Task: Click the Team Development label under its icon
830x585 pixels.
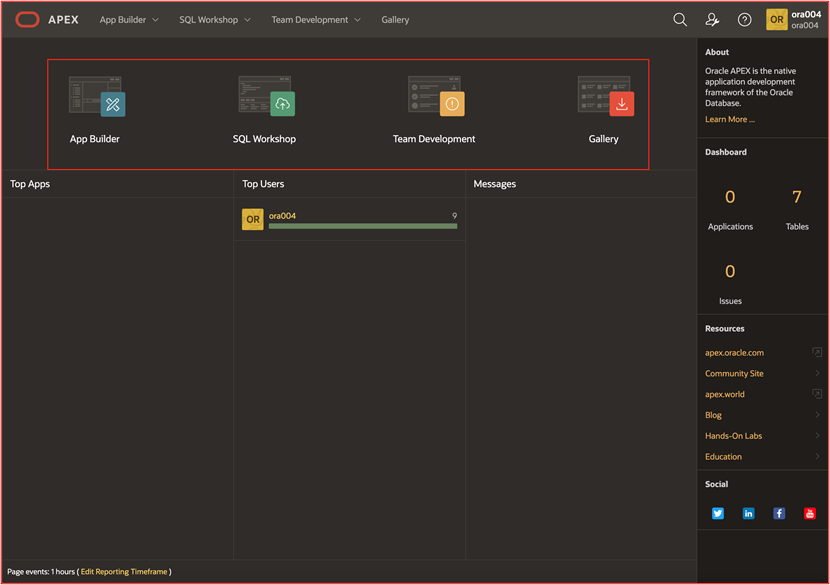Action: (434, 139)
